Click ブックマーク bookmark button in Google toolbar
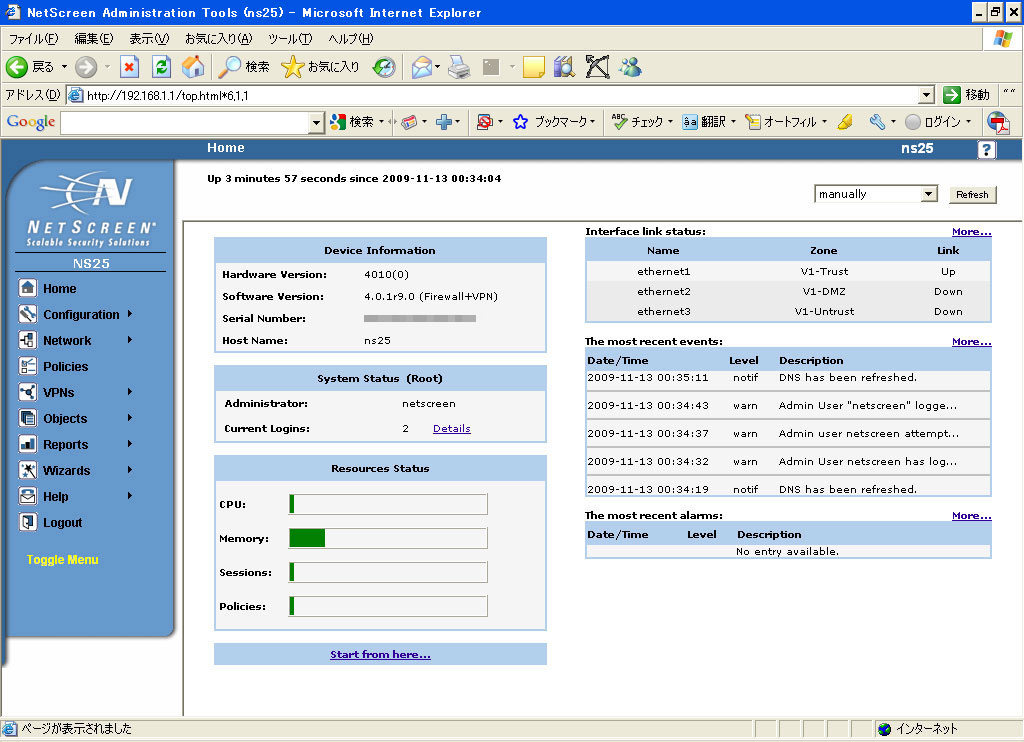The image size is (1024, 742). tap(554, 122)
